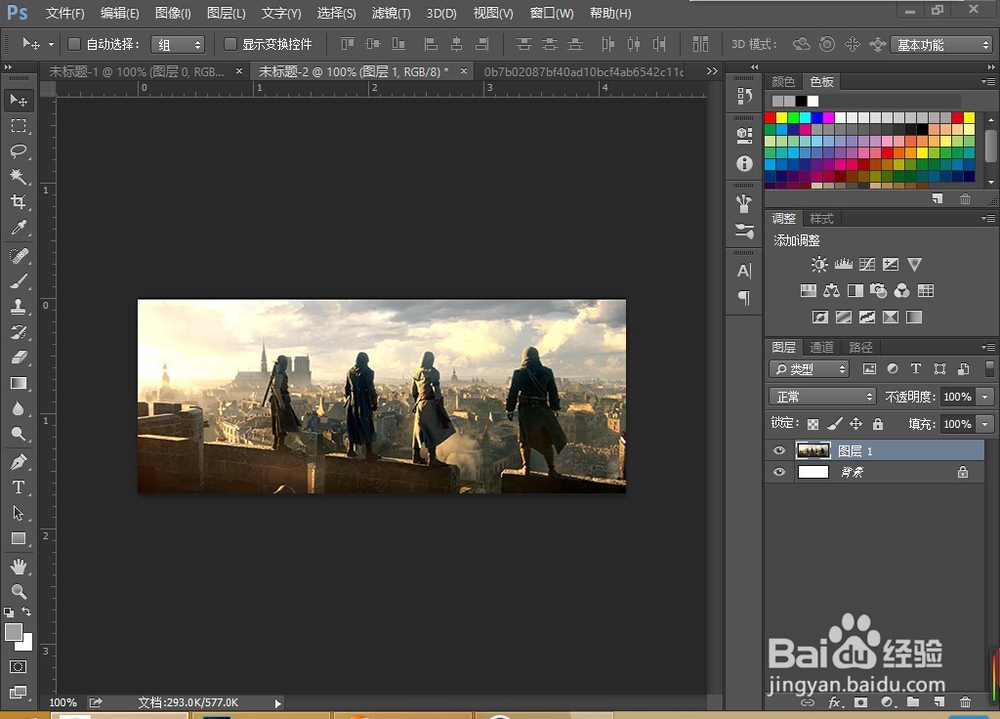1000x719 pixels.
Task: Select the Path Selection tool
Action: (x=18, y=513)
